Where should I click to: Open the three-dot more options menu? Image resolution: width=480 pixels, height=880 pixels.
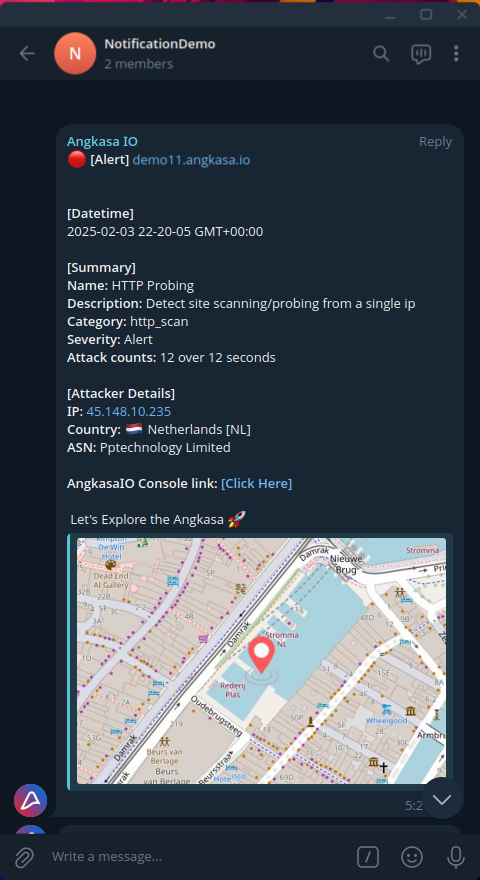[x=456, y=53]
